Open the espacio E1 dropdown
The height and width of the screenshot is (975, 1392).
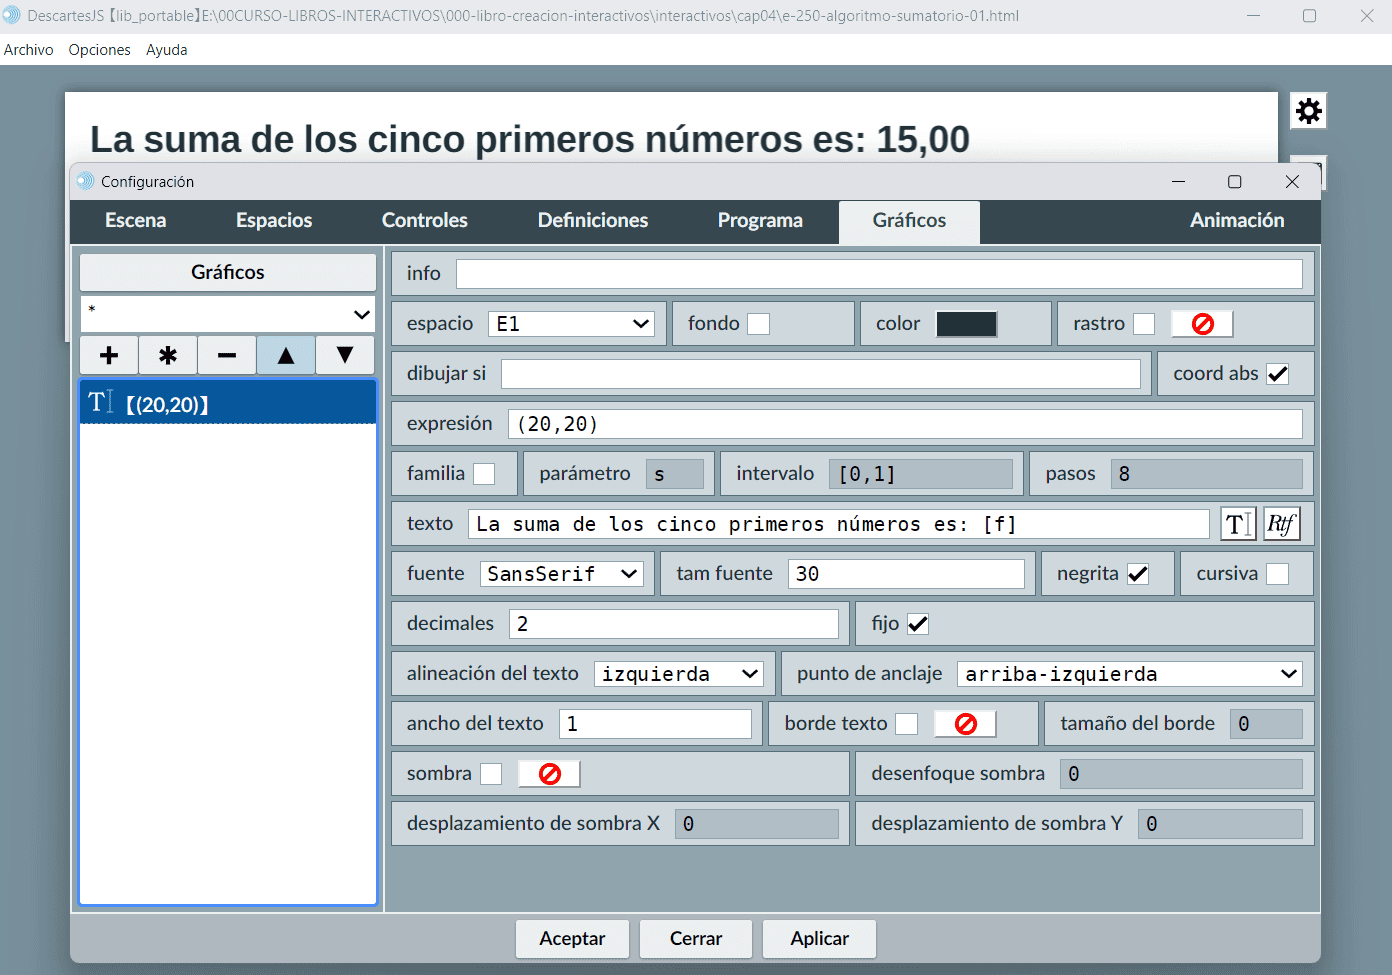[572, 324]
